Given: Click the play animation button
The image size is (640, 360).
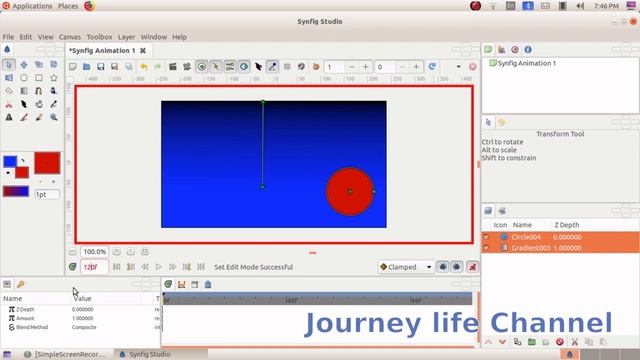Looking at the screenshot, I should tap(158, 267).
